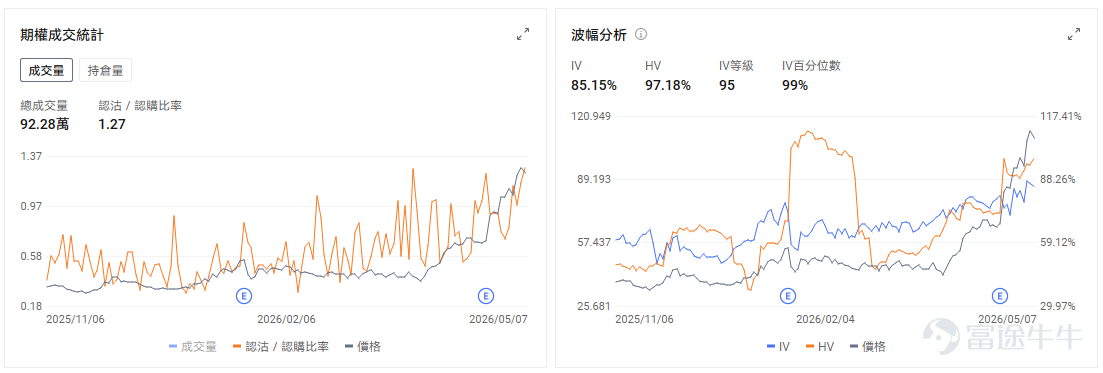Toggle the 價格 legend in 期權成交統計

(x=364, y=346)
